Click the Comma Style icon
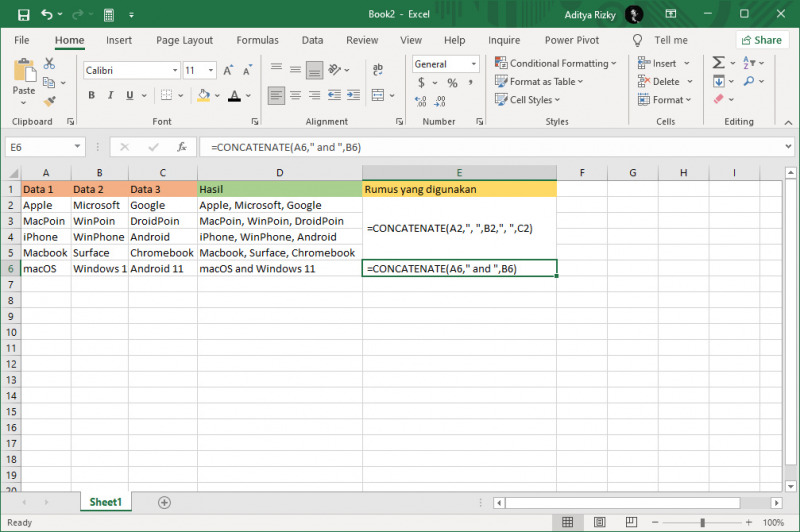 pyautogui.click(x=470, y=83)
